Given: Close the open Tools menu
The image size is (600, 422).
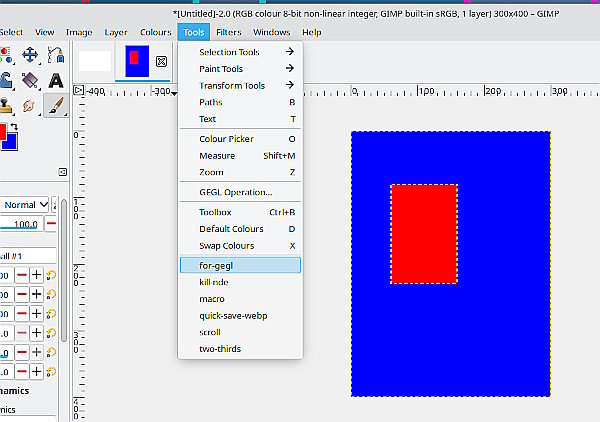Looking at the screenshot, I should pyautogui.click(x=194, y=32).
